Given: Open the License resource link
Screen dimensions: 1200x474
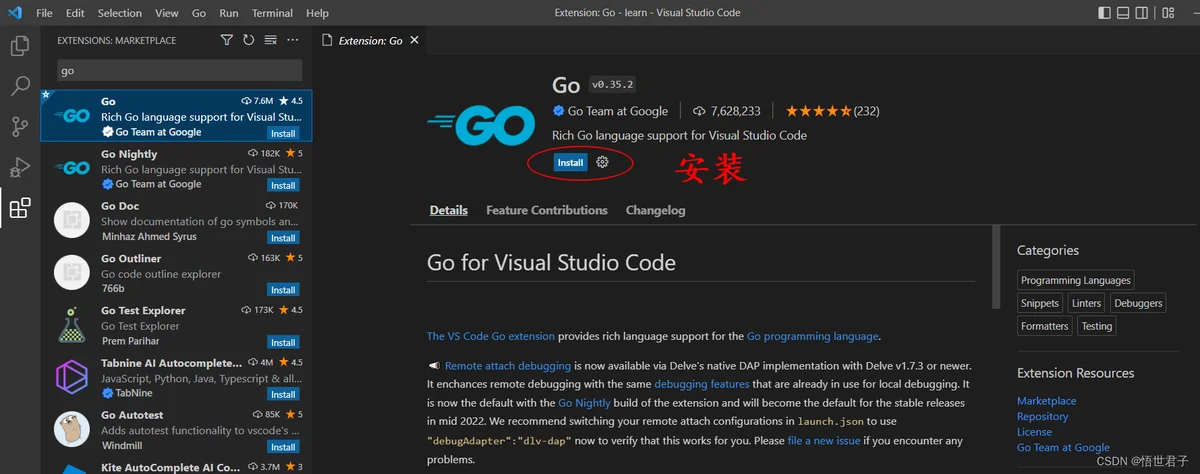Looking at the screenshot, I should tap(1034, 432).
